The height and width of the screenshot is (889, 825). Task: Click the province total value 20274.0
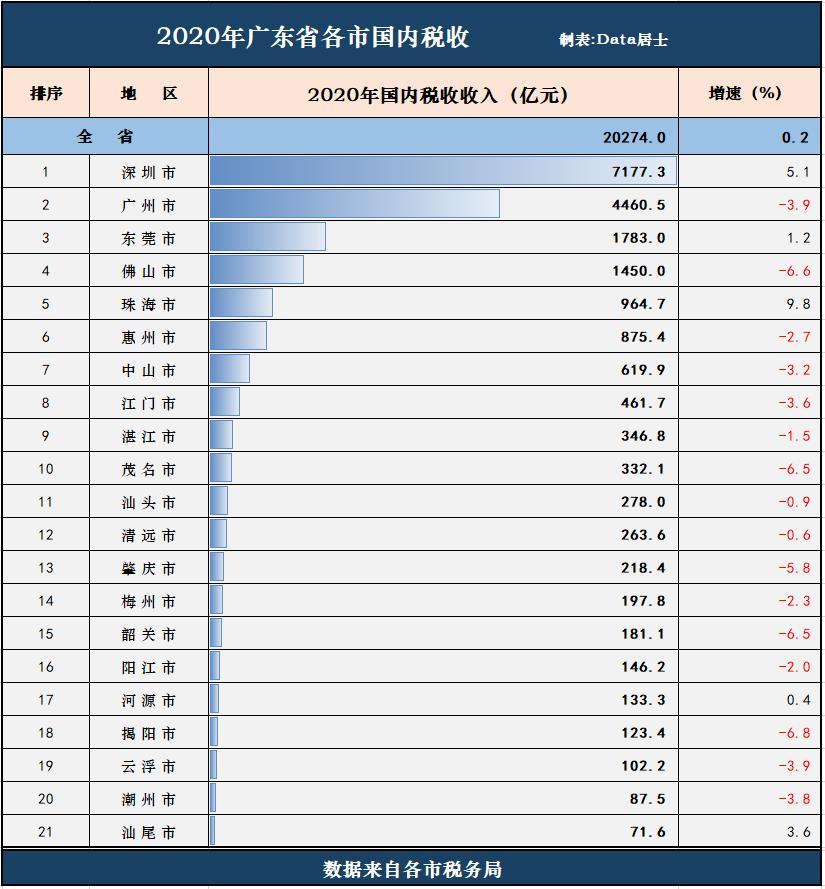634,137
